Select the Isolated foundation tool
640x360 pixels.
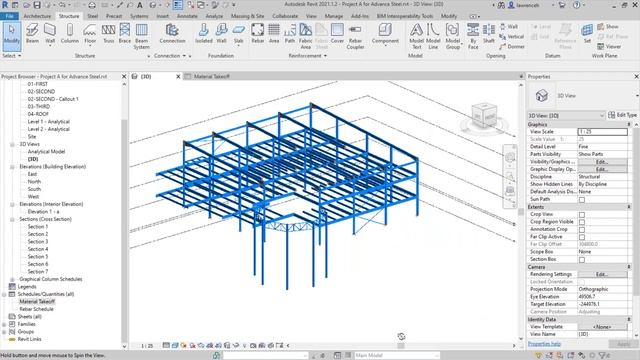click(x=203, y=33)
